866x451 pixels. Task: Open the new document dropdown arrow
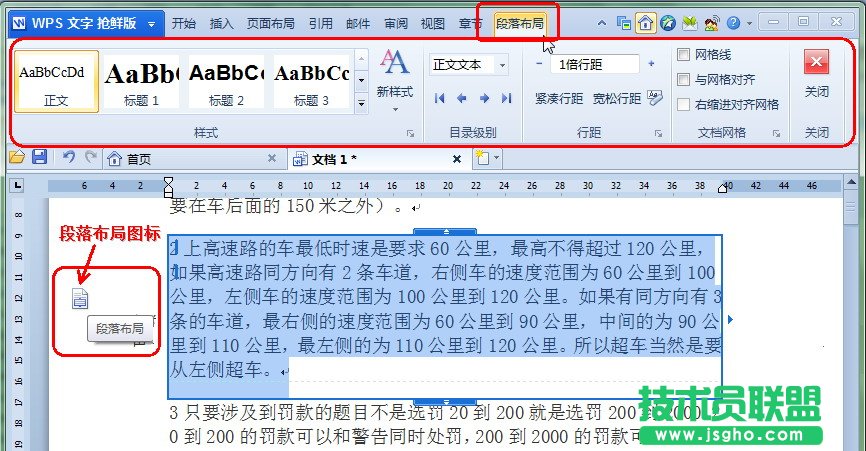point(497,158)
